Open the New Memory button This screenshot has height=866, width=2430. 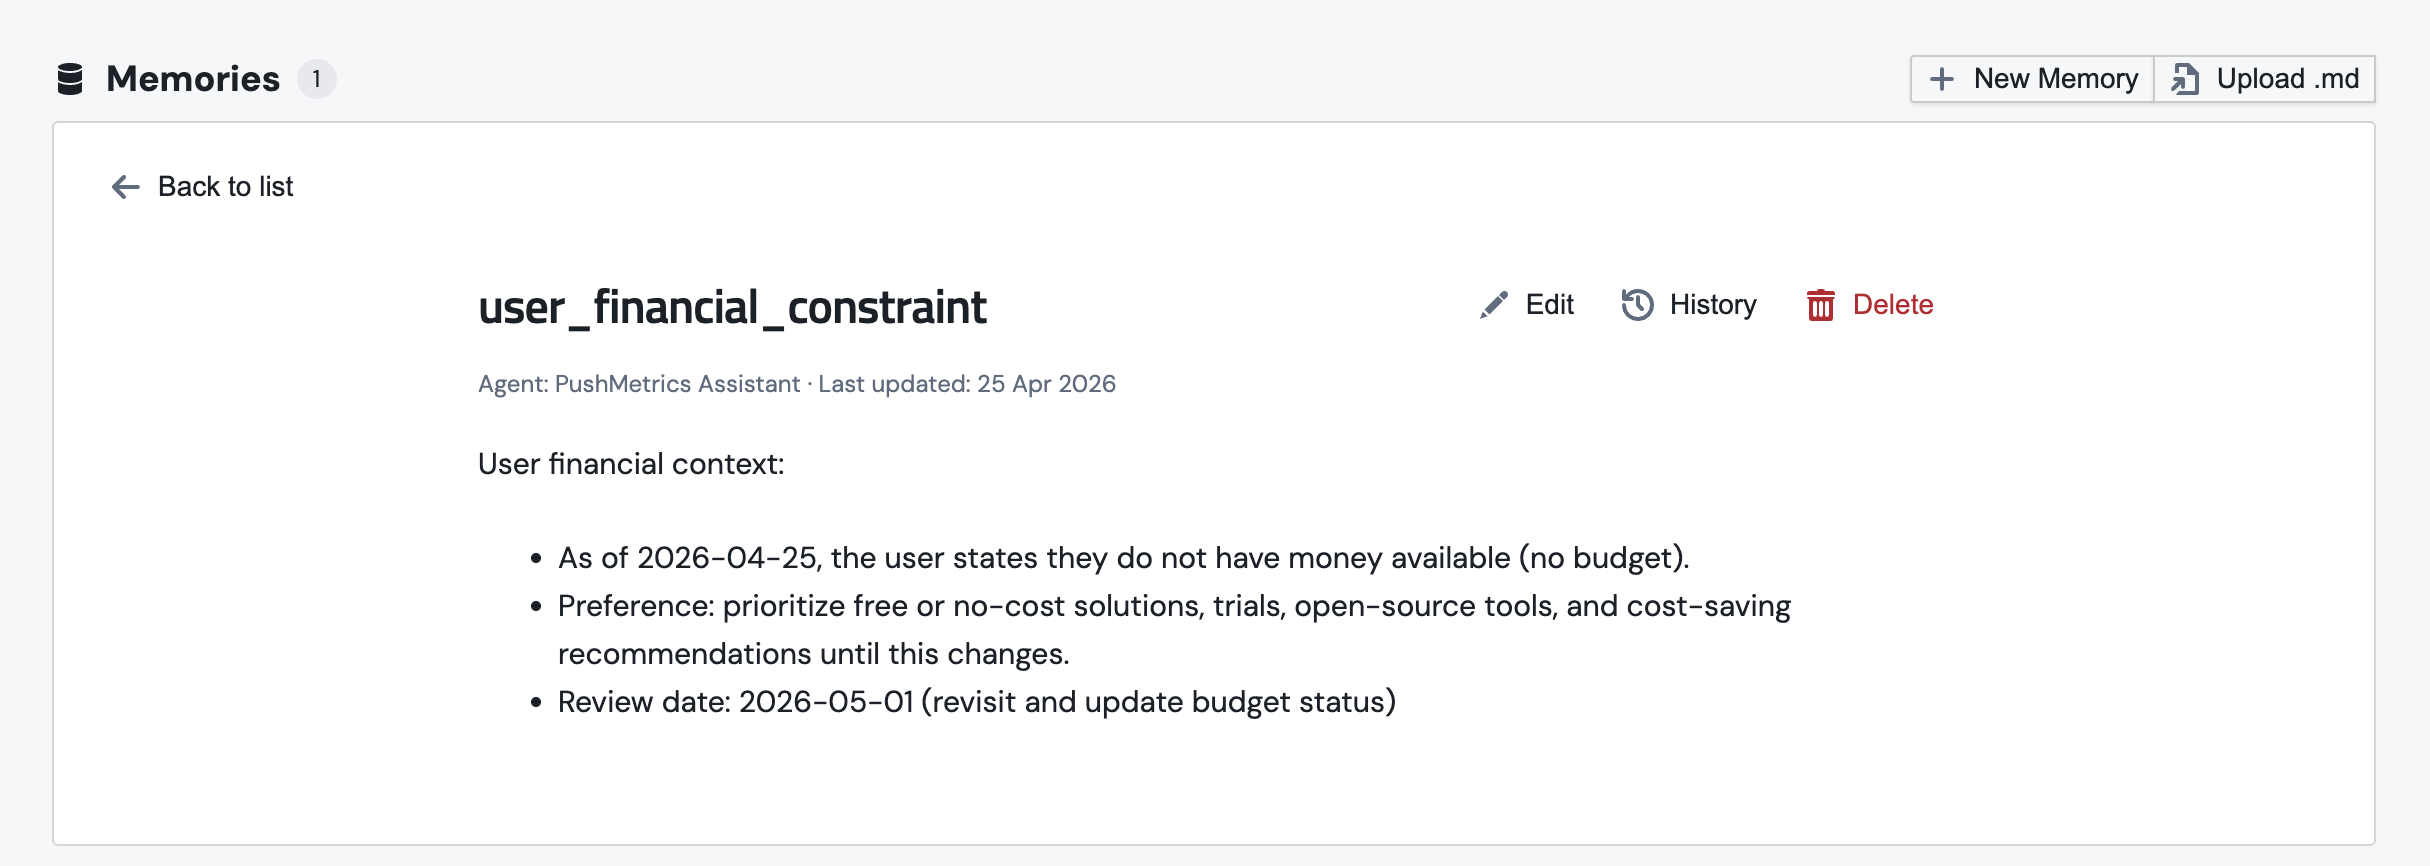(x=2032, y=79)
